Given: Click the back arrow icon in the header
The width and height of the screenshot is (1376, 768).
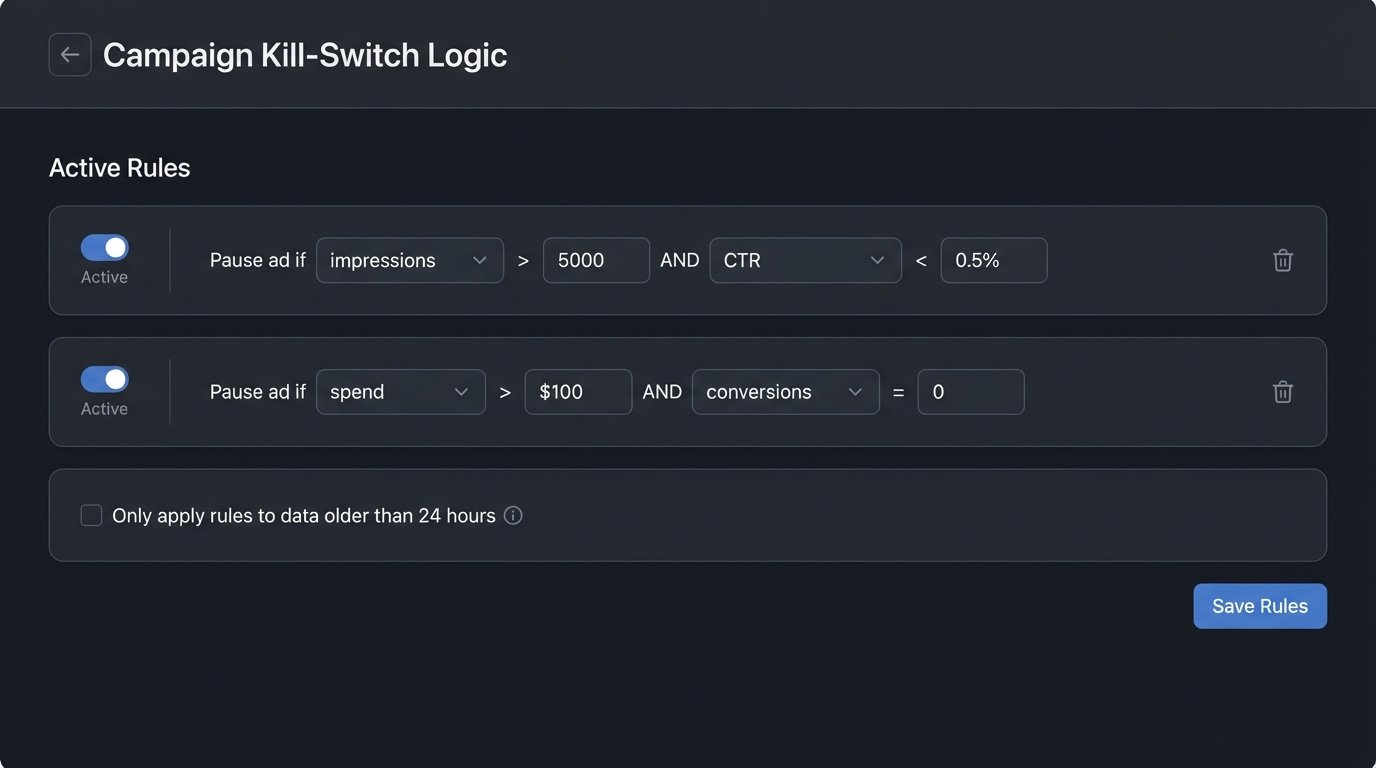Looking at the screenshot, I should (69, 54).
